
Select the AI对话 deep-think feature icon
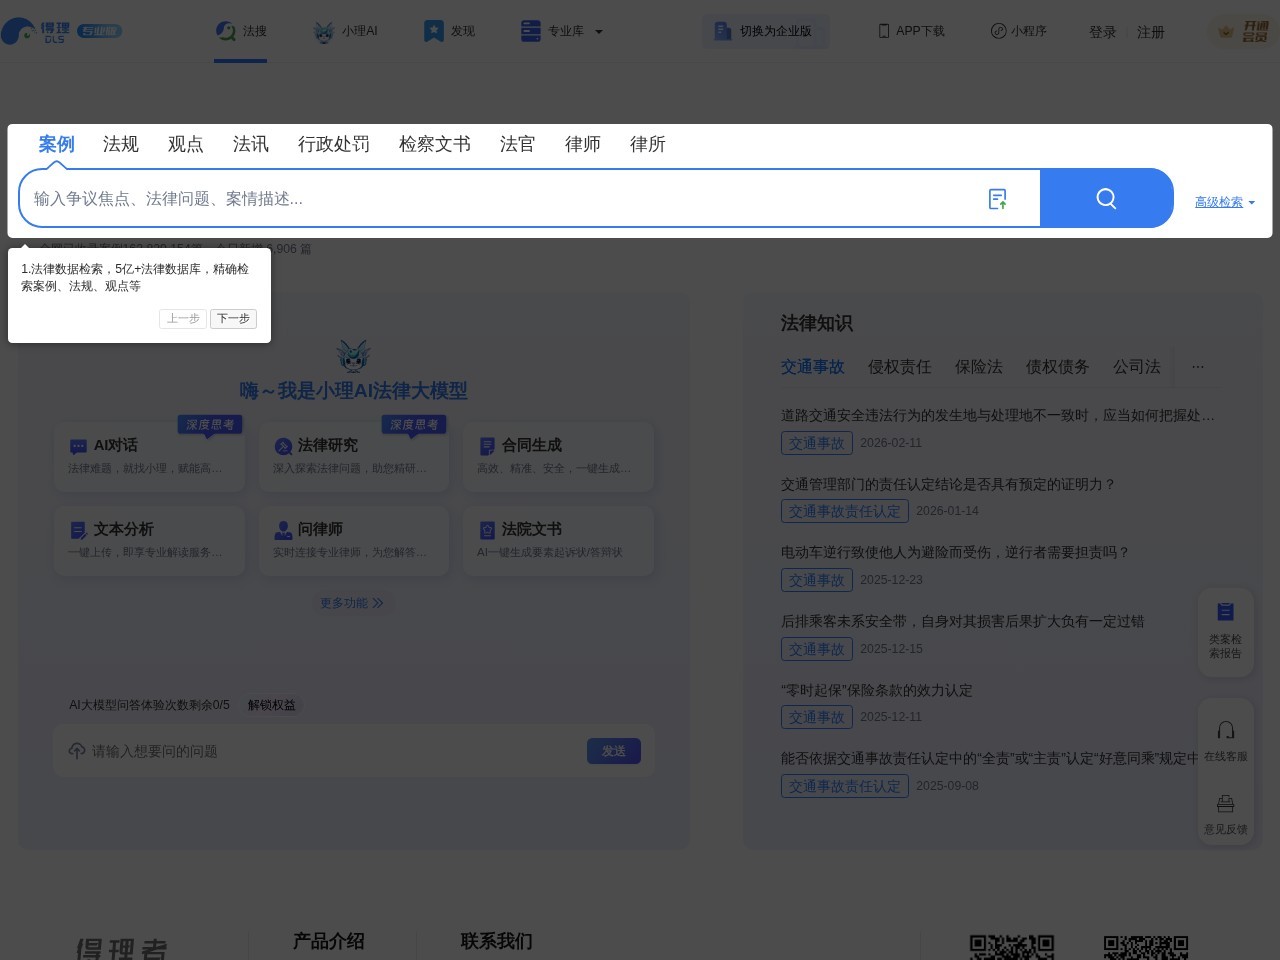tap(79, 445)
